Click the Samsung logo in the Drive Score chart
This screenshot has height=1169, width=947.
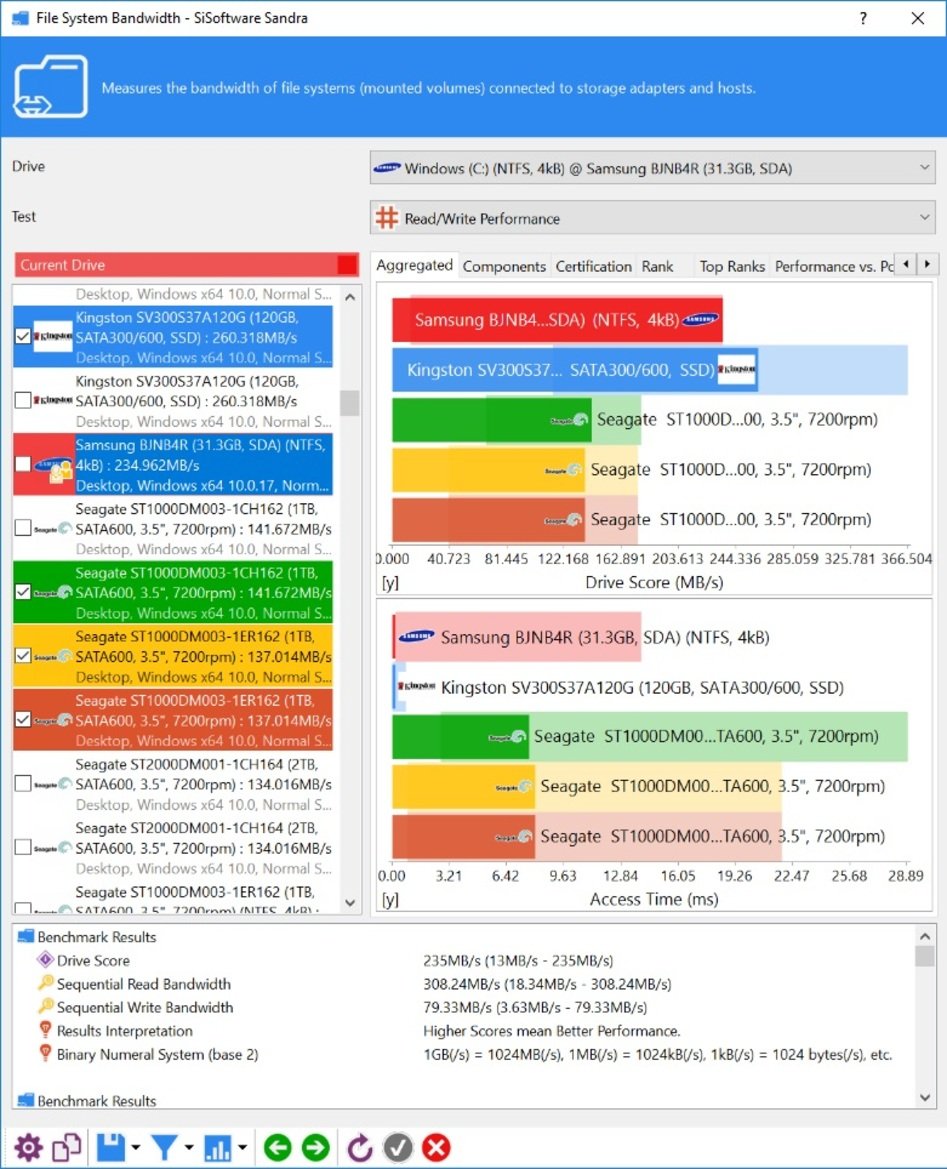pyautogui.click(x=701, y=320)
